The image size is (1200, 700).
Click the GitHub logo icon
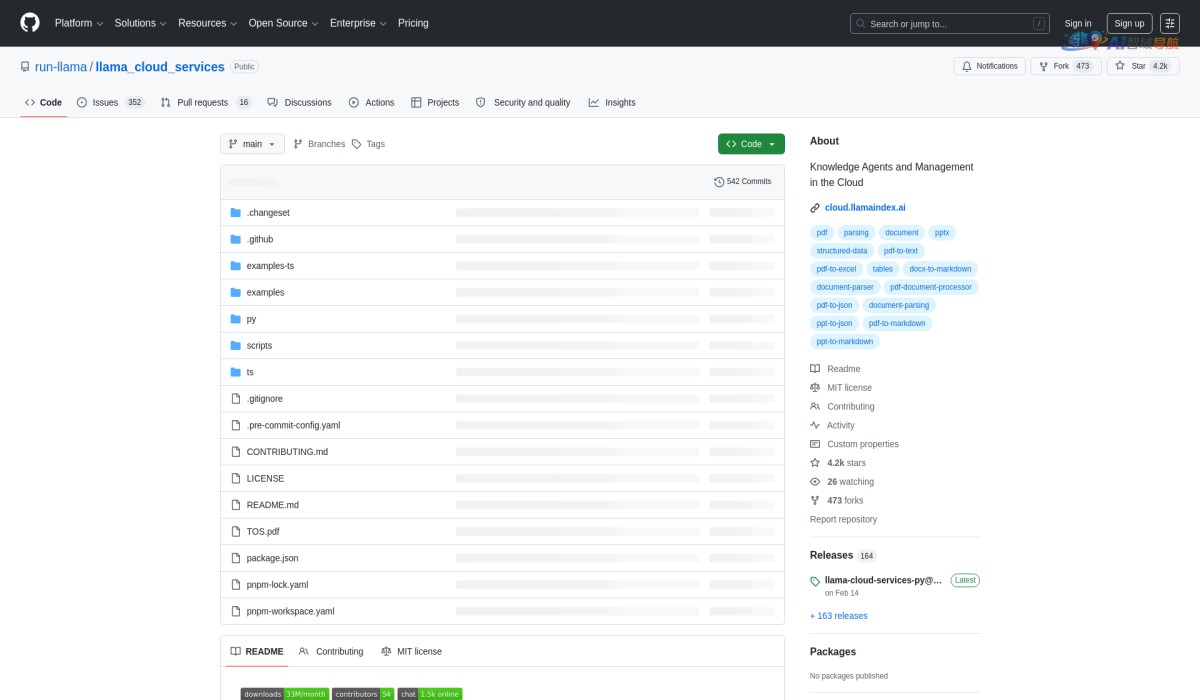click(x=30, y=23)
